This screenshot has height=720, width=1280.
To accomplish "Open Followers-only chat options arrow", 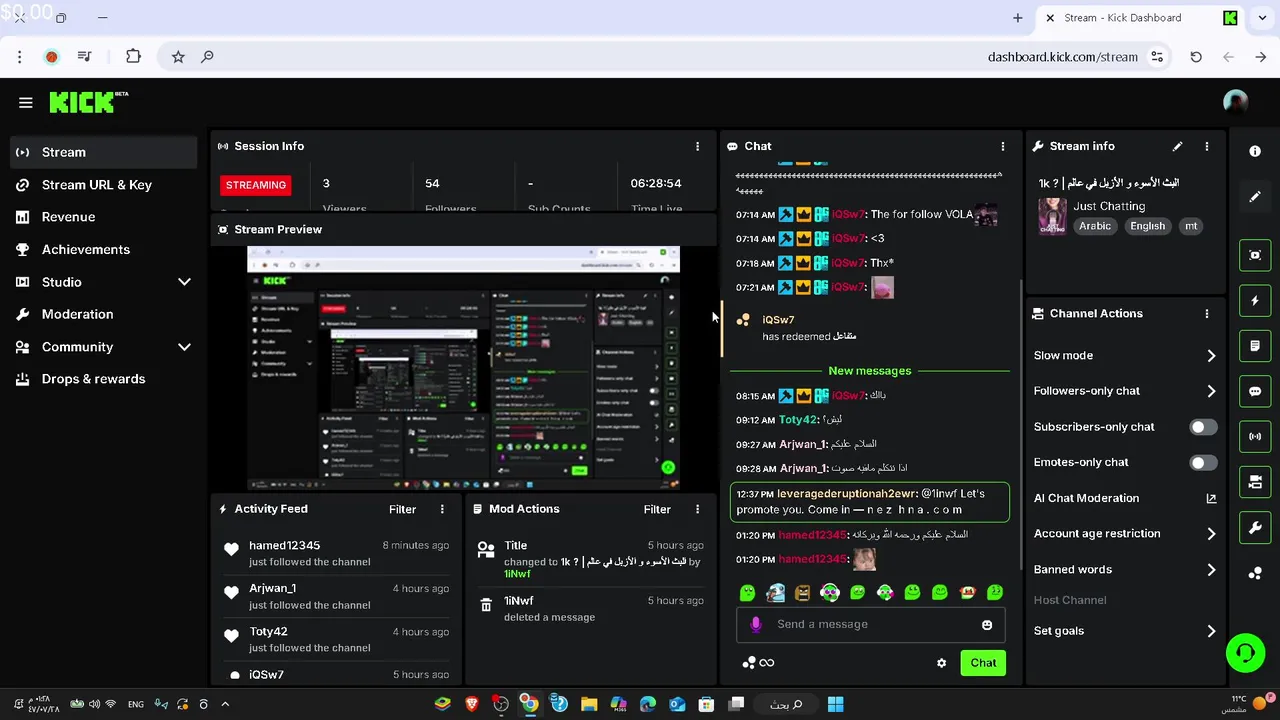I will pyautogui.click(x=1211, y=391).
